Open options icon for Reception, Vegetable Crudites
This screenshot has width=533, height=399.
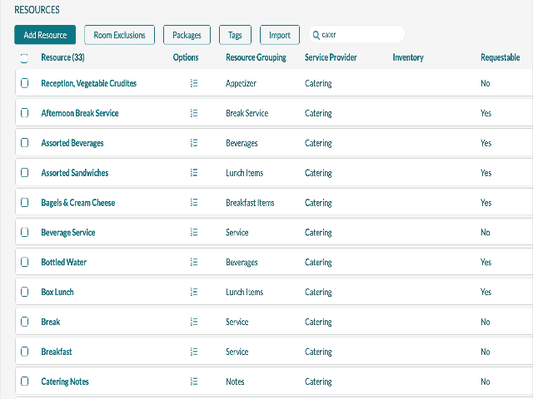tap(194, 83)
